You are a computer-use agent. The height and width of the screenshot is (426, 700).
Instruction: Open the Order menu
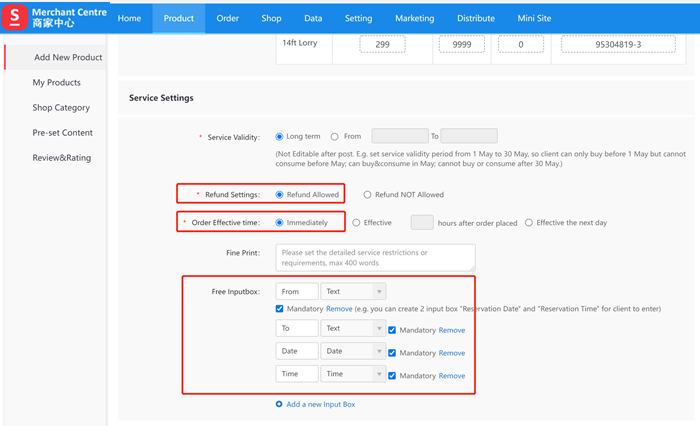tap(228, 18)
